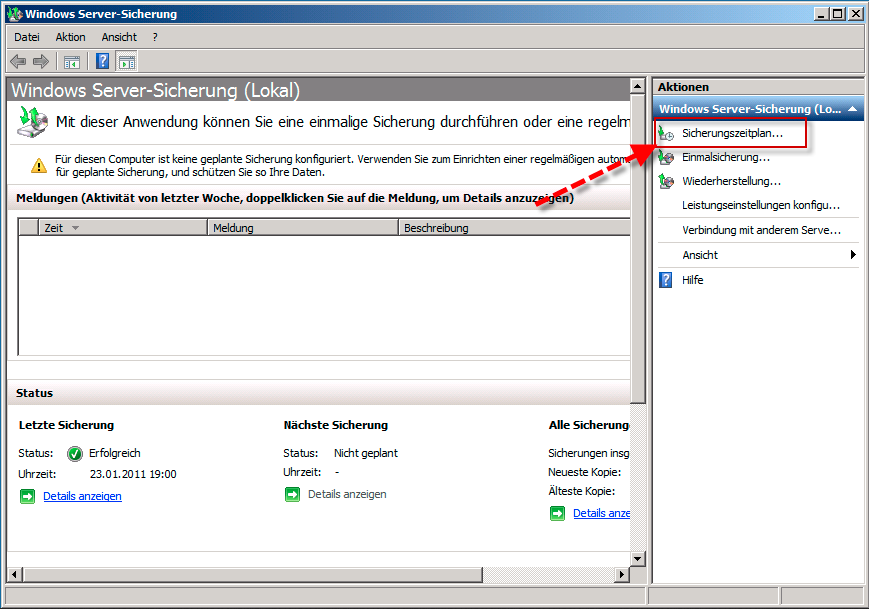Click the Hilfe icon in the Aktionen pane
The image size is (869, 609).
pyautogui.click(x=666, y=280)
